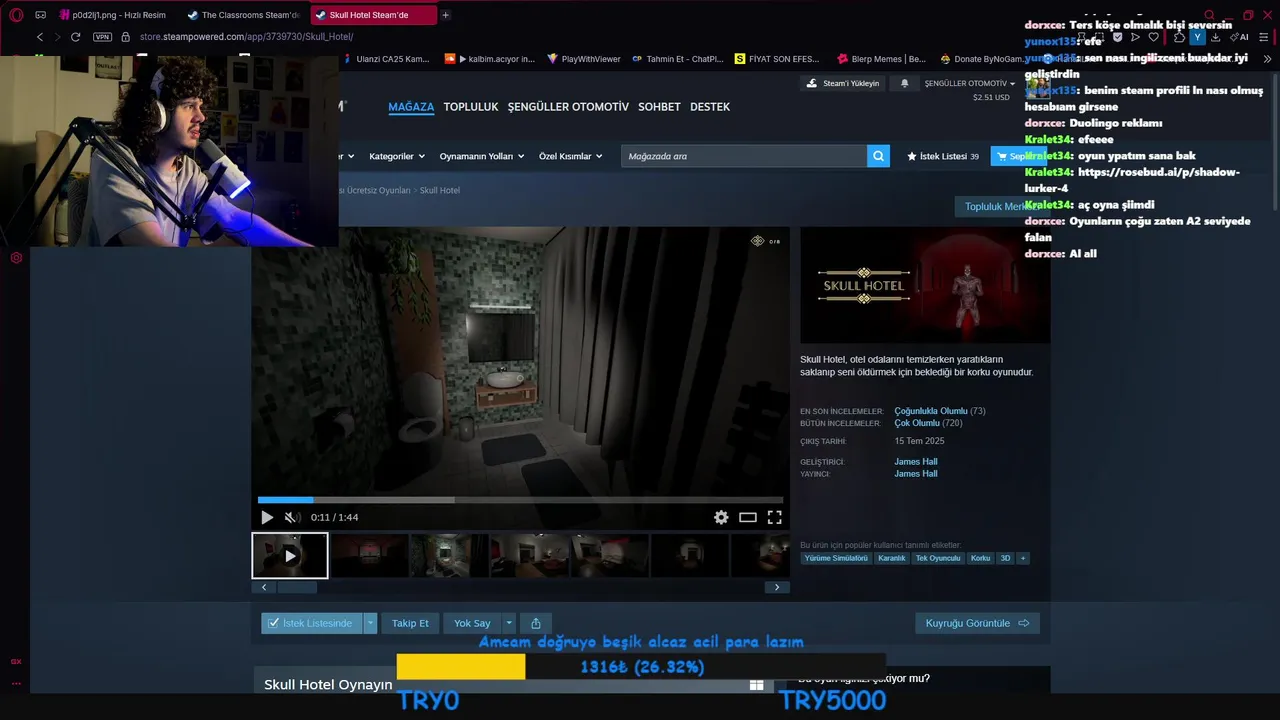Click the plus button to add tags
Viewport: 1280px width, 720px height.
[x=1022, y=558]
